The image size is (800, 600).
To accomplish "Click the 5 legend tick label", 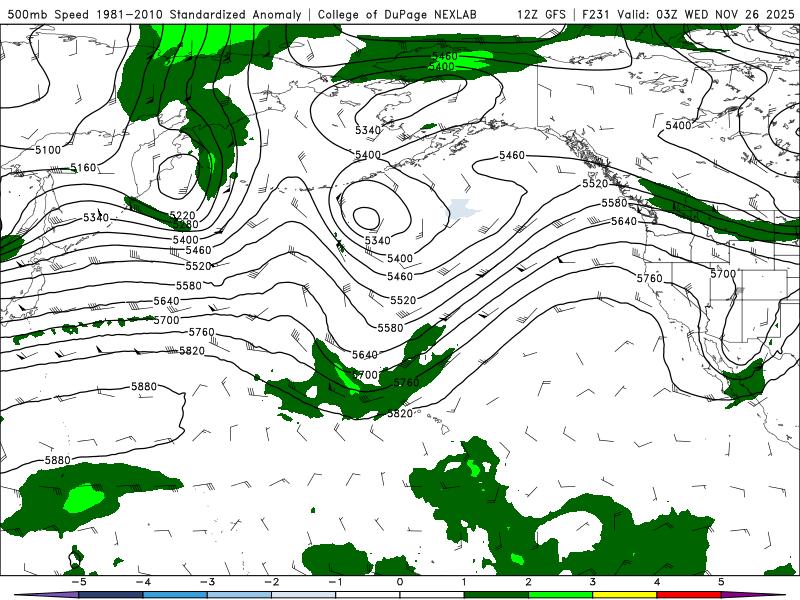I will tap(721, 582).
